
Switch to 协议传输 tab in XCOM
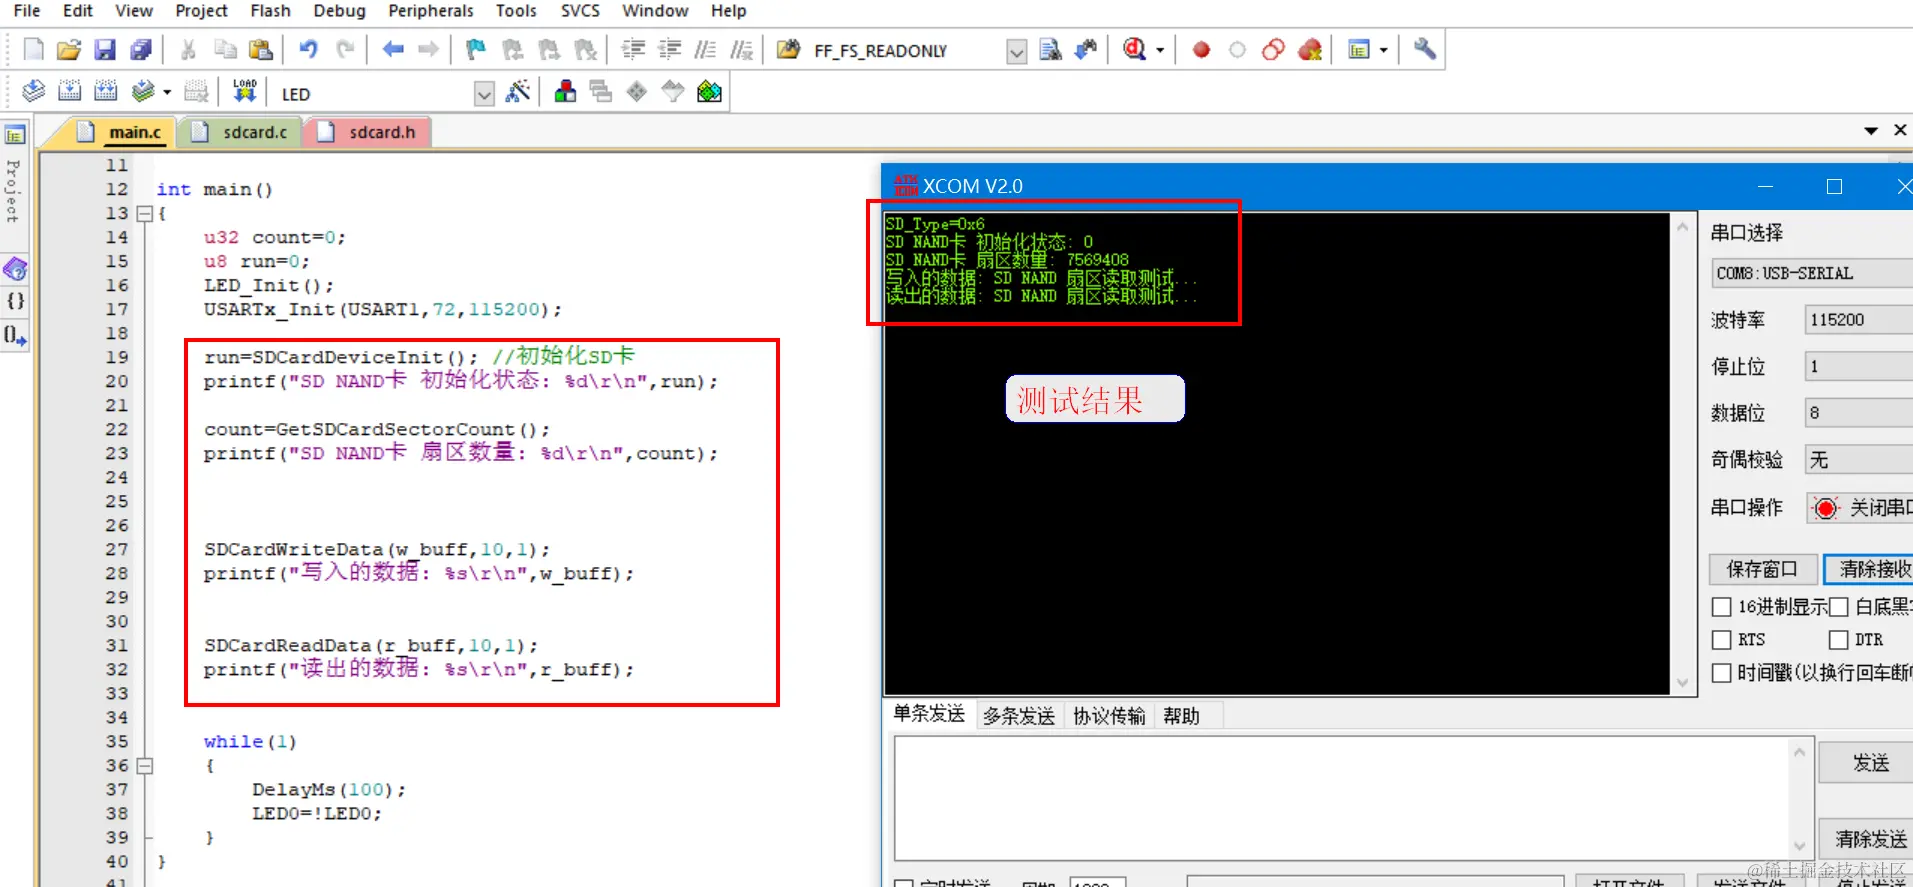coord(1109,716)
